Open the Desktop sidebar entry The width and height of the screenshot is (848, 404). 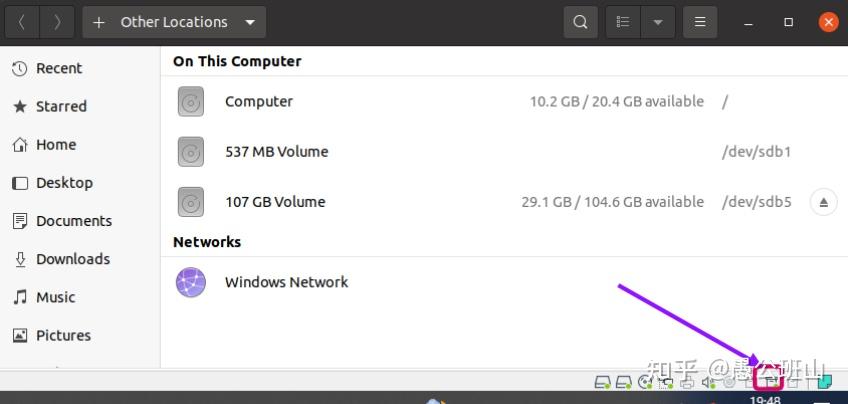64,182
